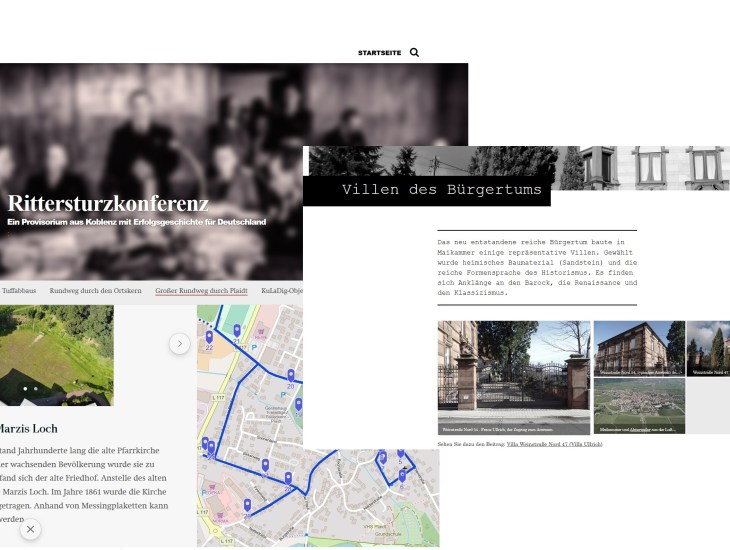Screen dimensions: 730x550
Task: Open Villa Weinstraße Nord 47 article link
Action: point(554,442)
